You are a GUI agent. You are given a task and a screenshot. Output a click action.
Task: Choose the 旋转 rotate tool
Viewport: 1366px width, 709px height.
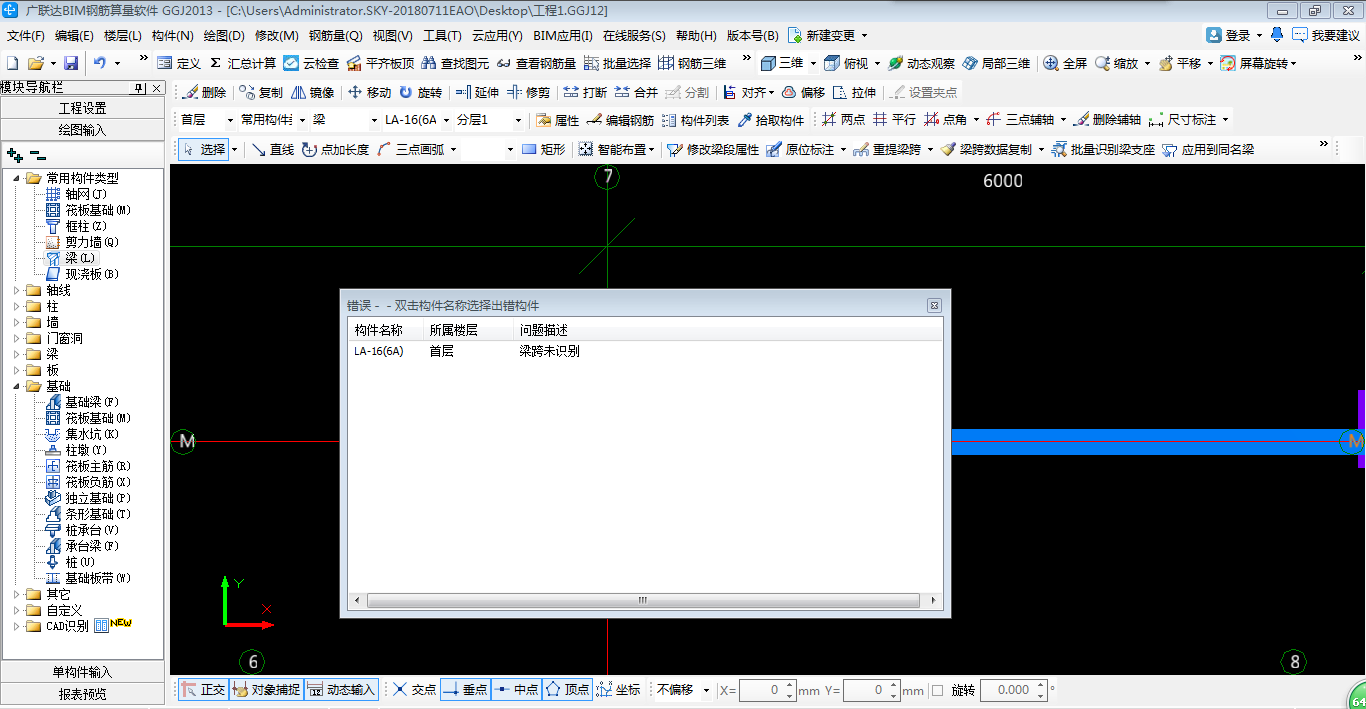(420, 92)
